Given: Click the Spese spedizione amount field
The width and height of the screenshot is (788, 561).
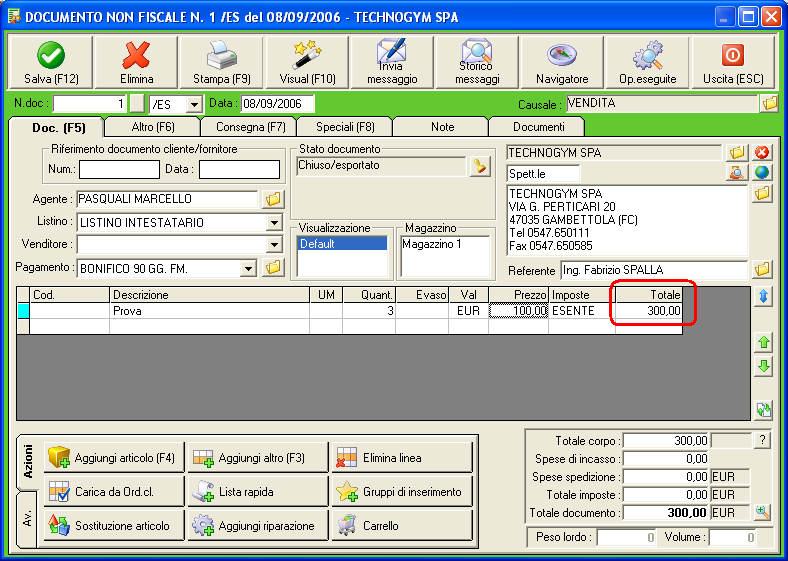Looking at the screenshot, I should 666,477.
